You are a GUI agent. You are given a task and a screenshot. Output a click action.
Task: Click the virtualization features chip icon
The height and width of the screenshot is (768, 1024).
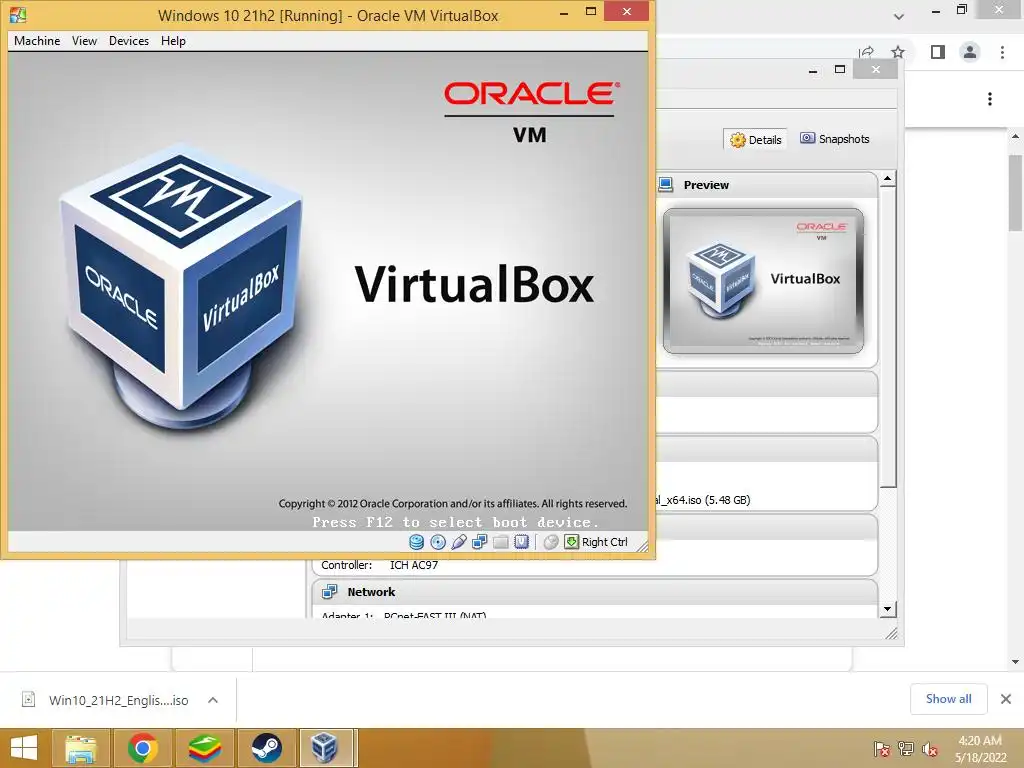[521, 542]
